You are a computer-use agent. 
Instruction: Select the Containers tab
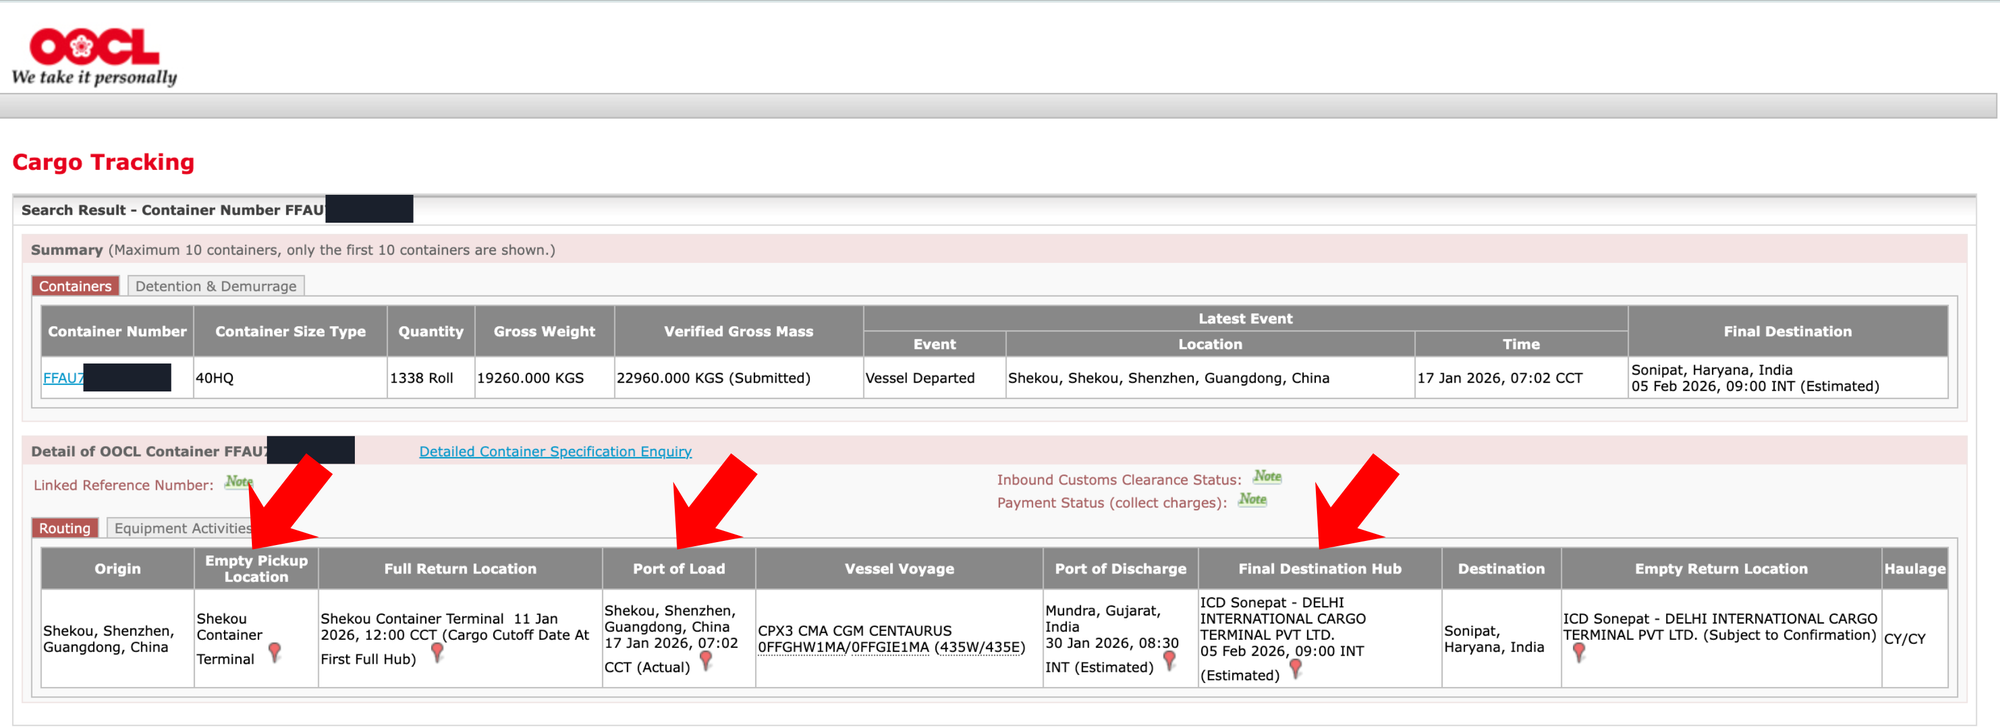pos(75,286)
